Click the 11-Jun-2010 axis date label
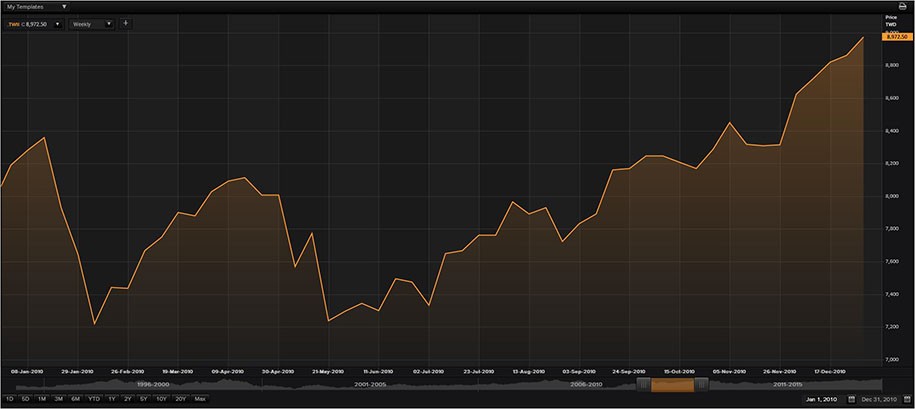The height and width of the screenshot is (409, 915). [378, 371]
